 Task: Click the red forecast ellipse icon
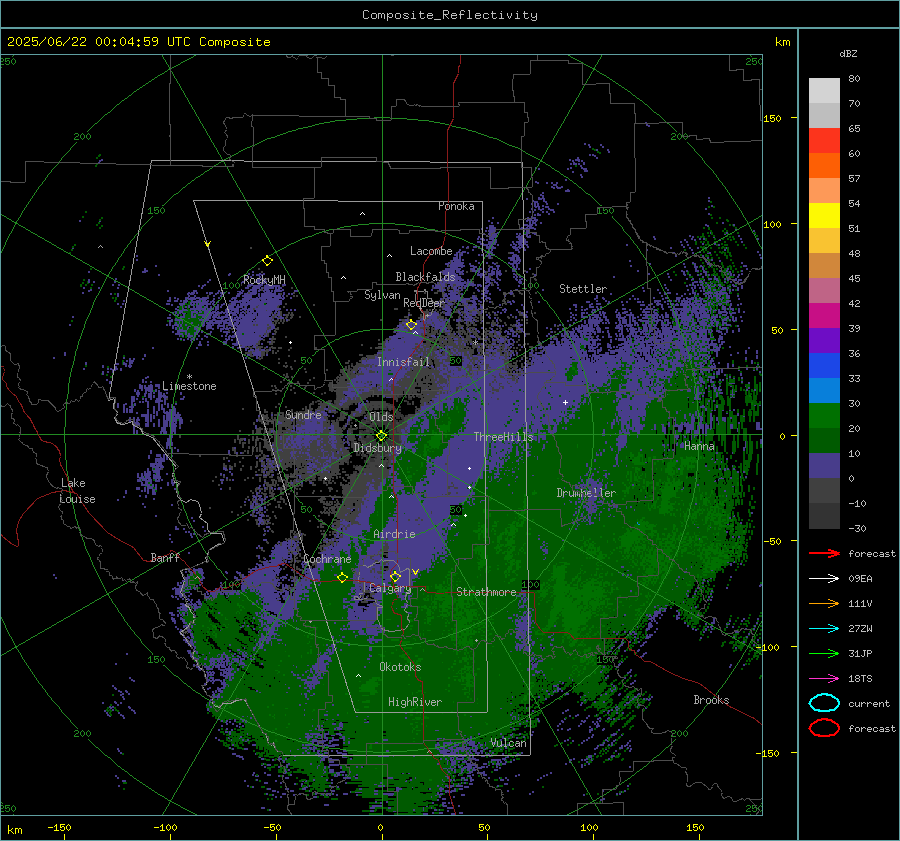point(824,728)
